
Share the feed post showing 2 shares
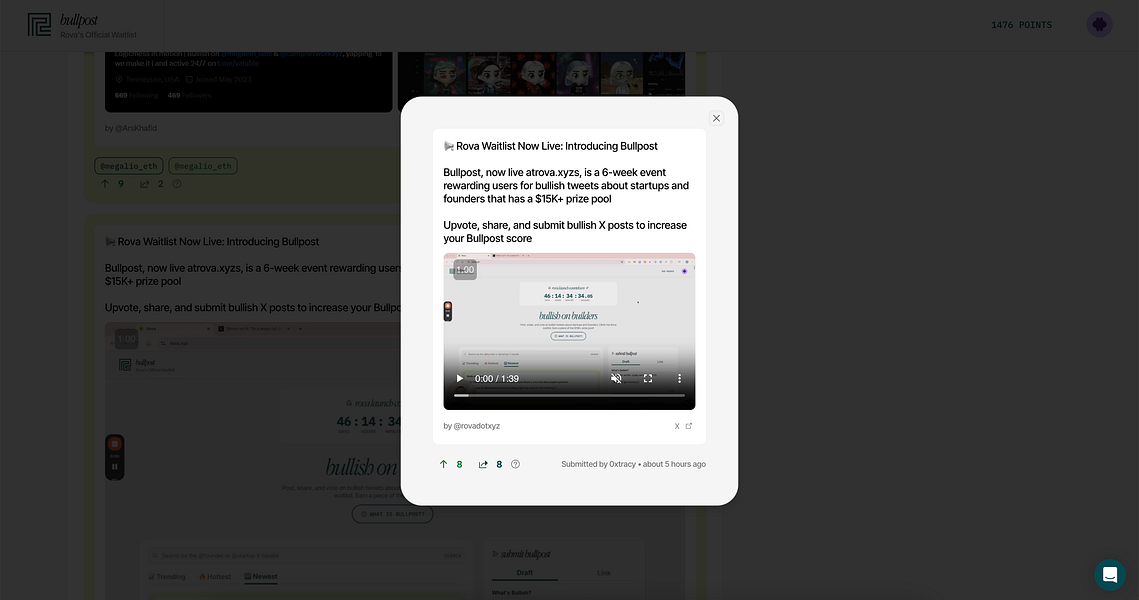(x=145, y=184)
